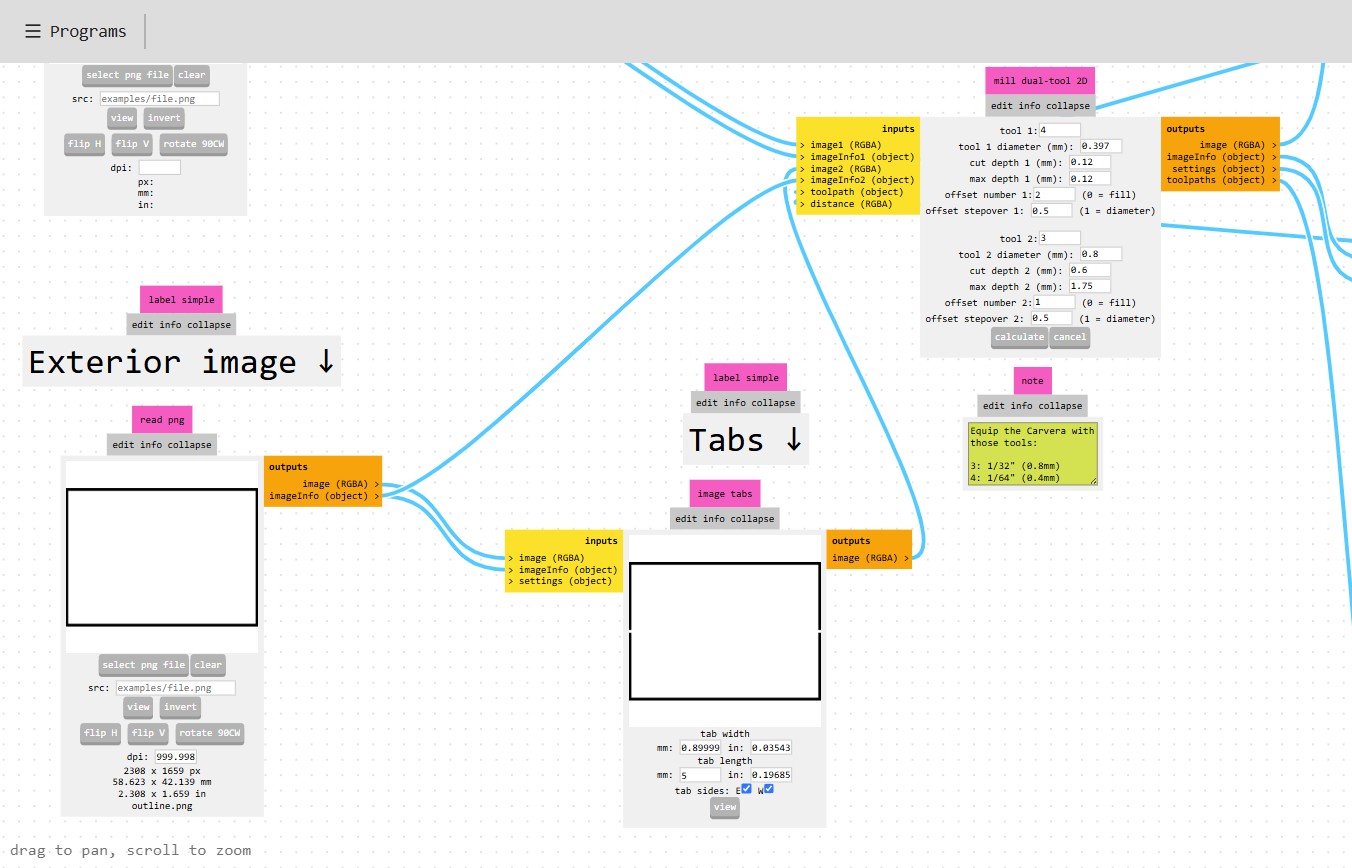
Task: Click cut depth 2 field 0.6
Action: point(1090,270)
